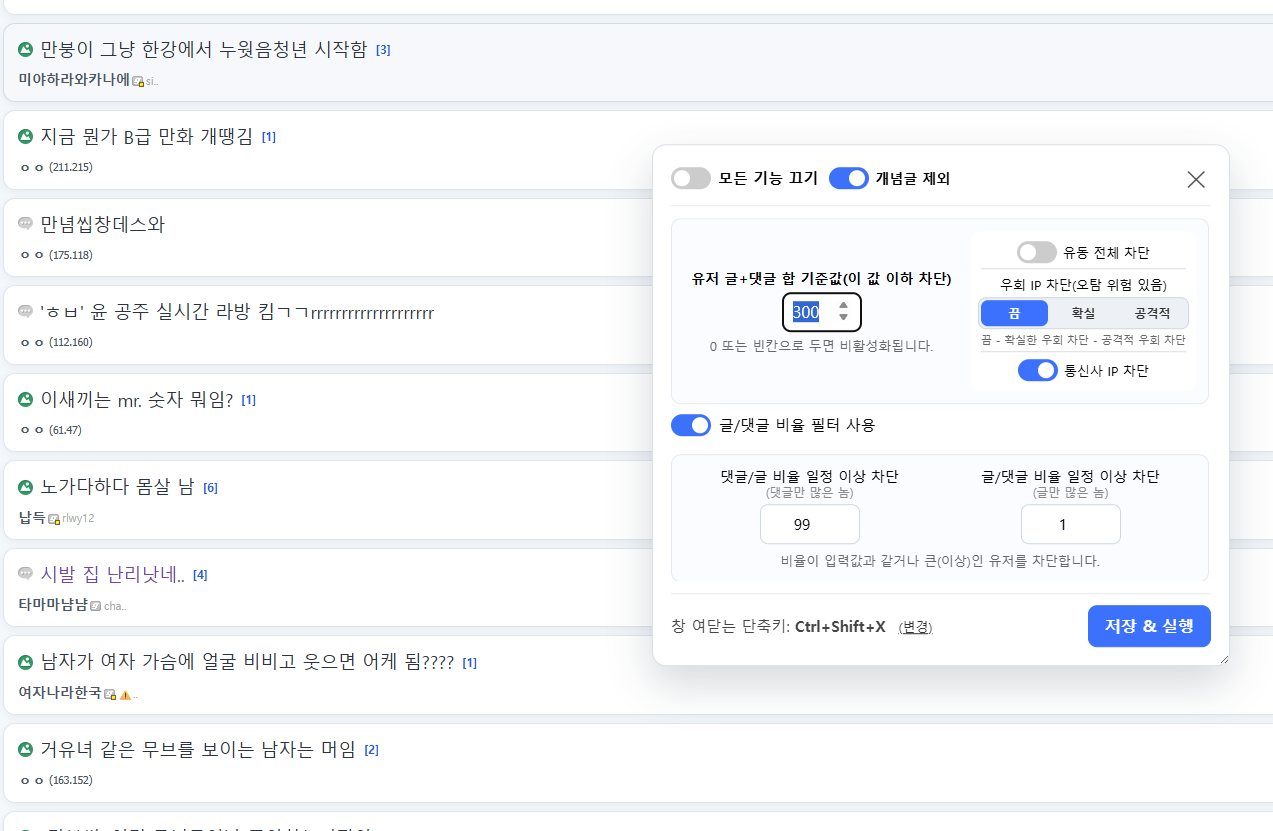Click the speech bubble icon beside 시발 집 난리낫네 post

(x=25, y=574)
